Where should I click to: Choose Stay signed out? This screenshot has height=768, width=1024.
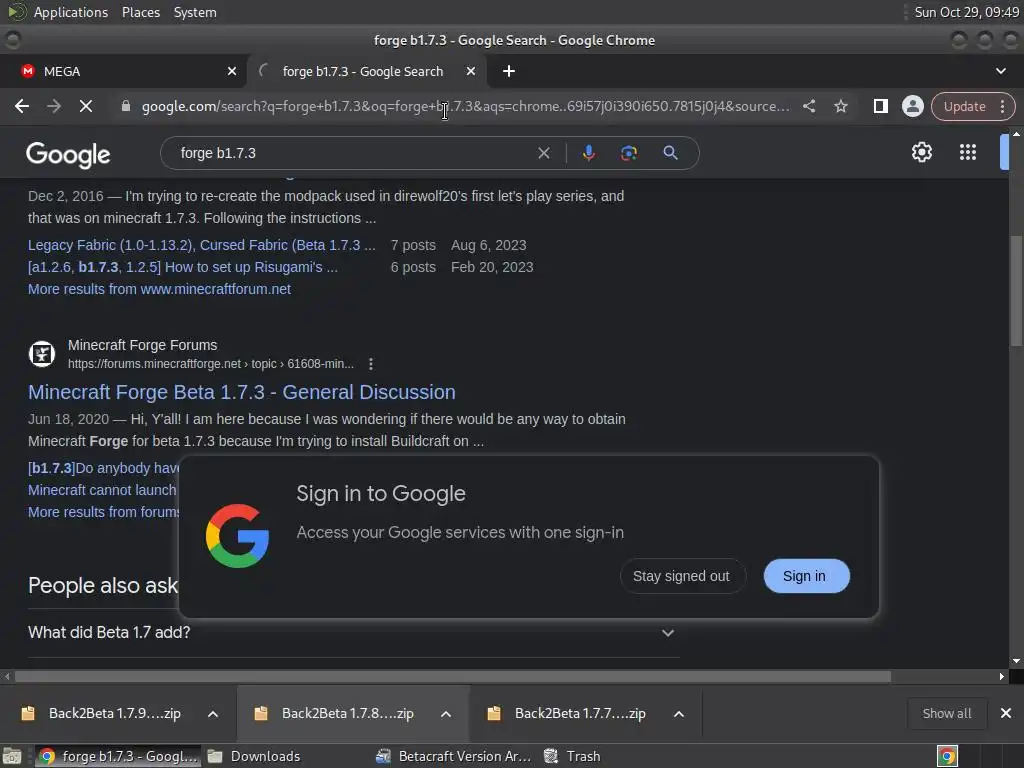point(681,576)
